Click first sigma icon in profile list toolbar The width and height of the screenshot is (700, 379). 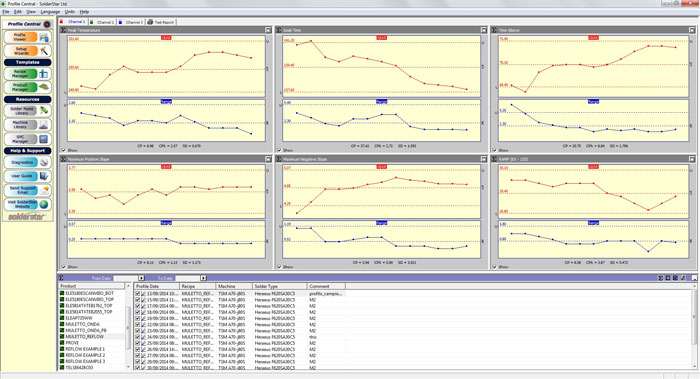click(661, 278)
